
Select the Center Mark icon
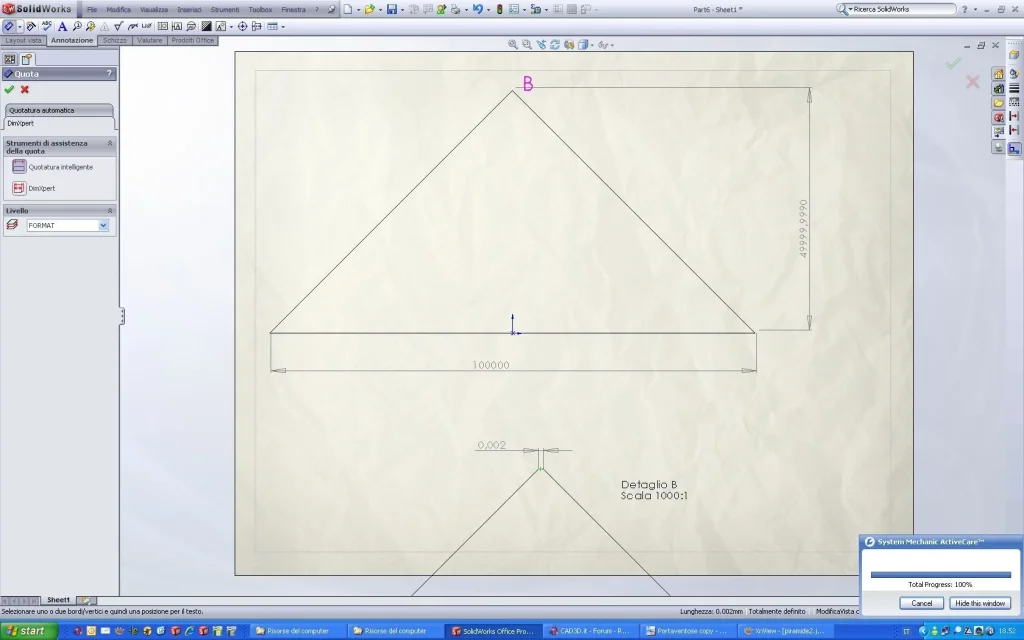click(x=242, y=27)
